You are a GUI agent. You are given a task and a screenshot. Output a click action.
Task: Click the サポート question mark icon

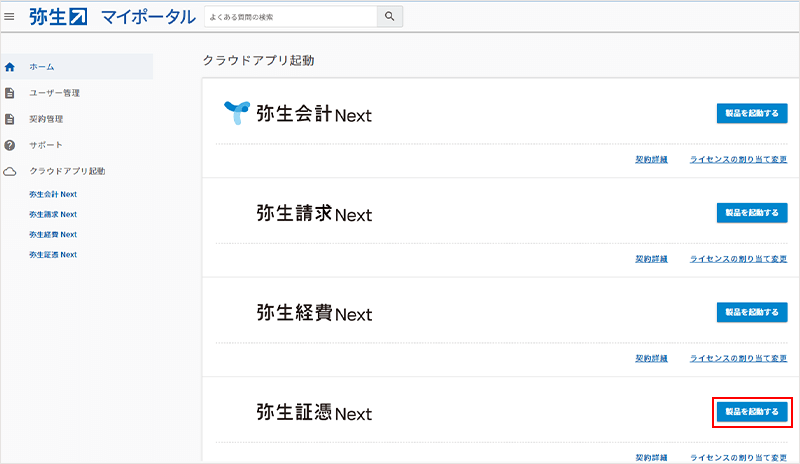point(10,145)
